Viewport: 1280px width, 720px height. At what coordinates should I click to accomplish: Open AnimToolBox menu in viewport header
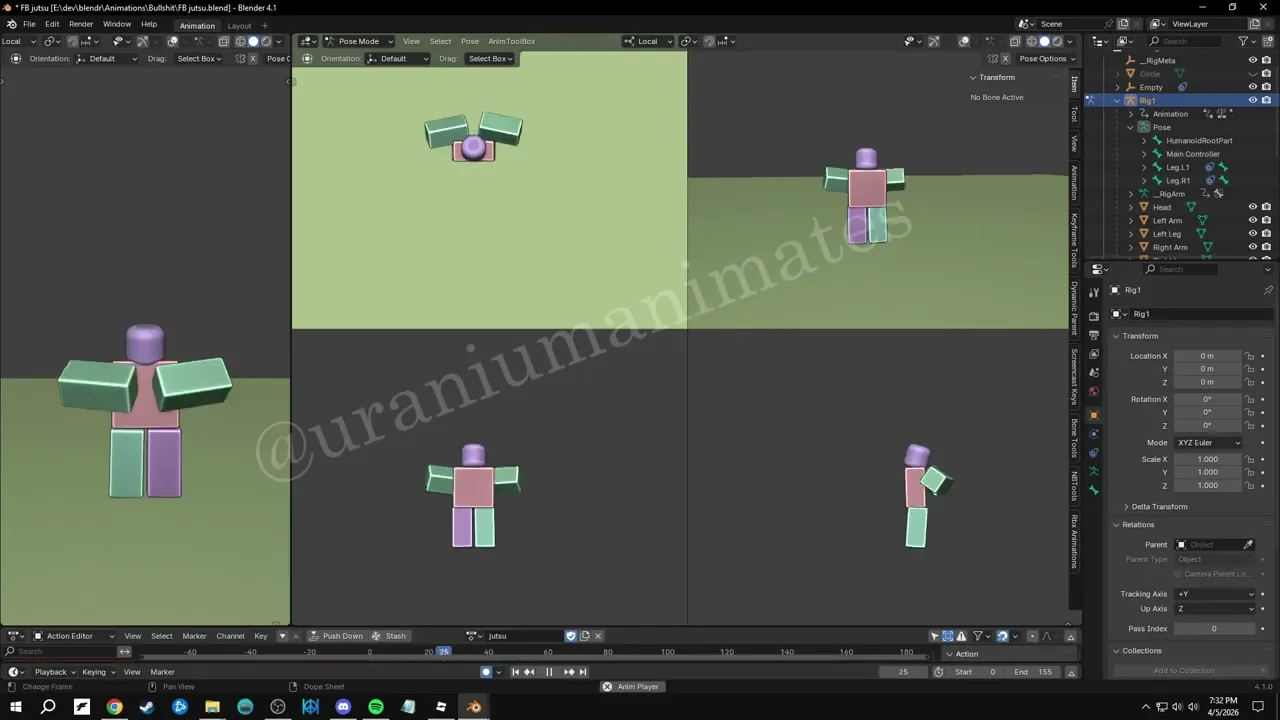512,41
